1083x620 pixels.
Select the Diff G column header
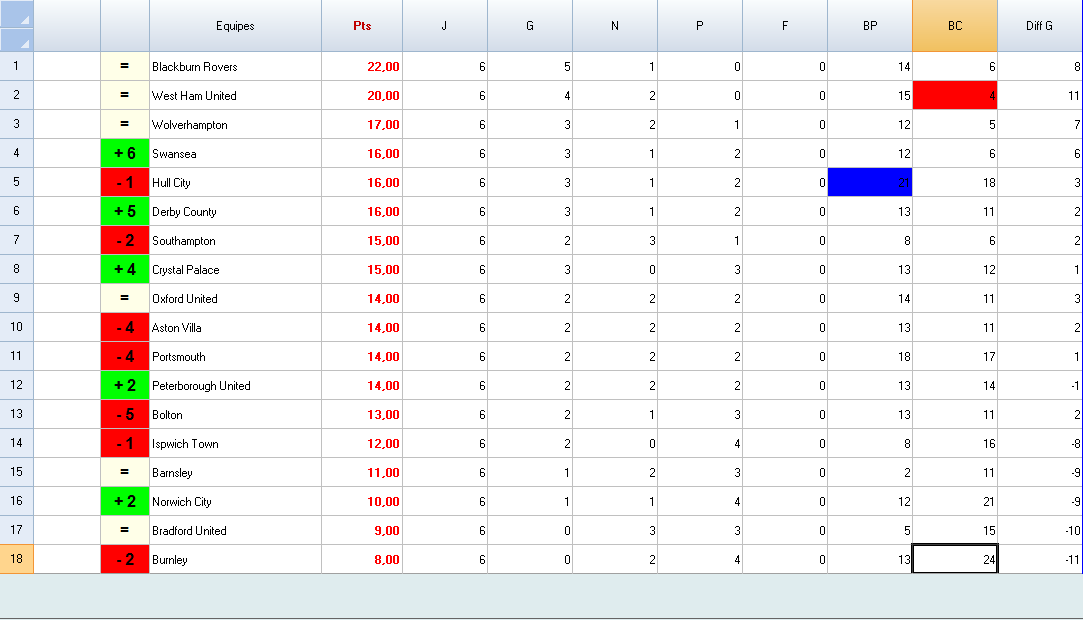pyautogui.click(x=1040, y=26)
